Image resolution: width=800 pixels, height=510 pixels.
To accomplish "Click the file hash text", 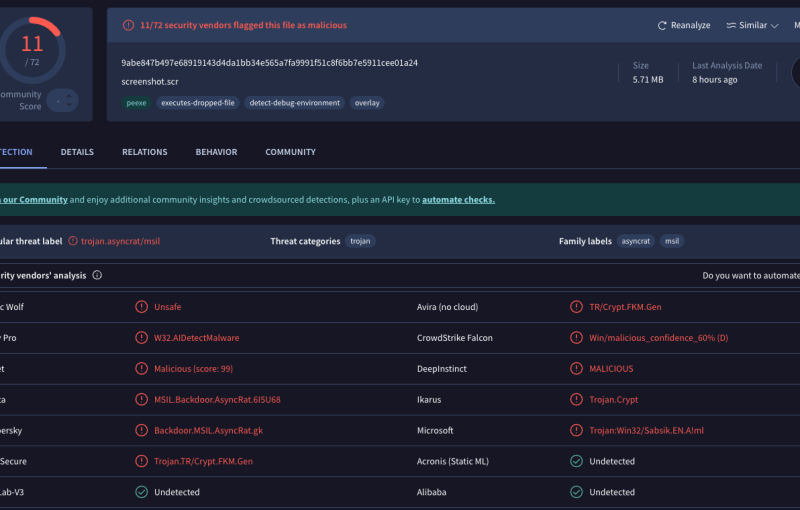I will pyautogui.click(x=269, y=62).
